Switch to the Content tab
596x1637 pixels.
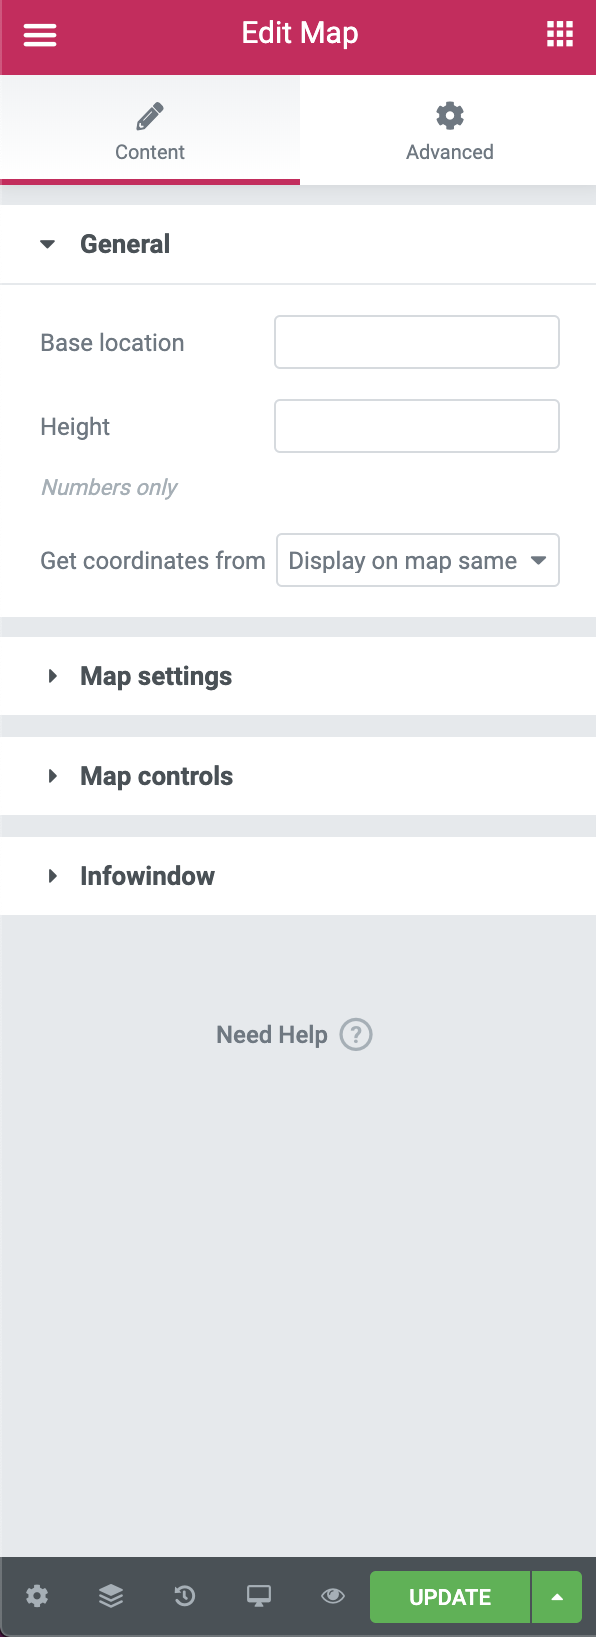coord(149,130)
